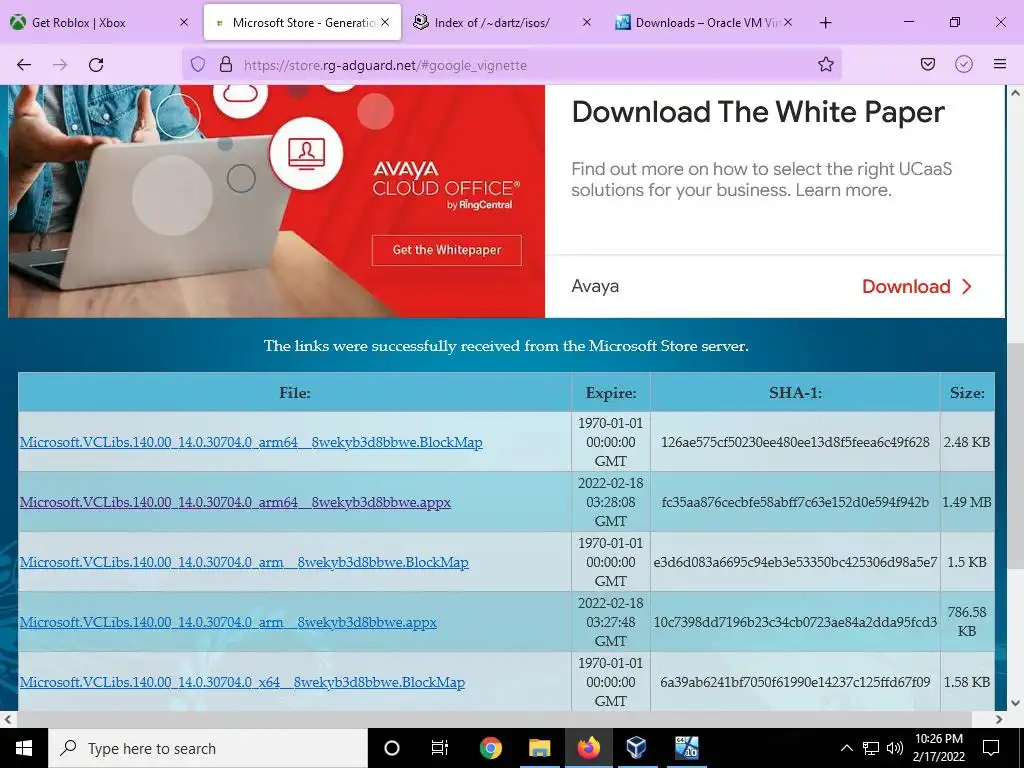
Task: Click the Size: column header
Action: [x=967, y=392]
